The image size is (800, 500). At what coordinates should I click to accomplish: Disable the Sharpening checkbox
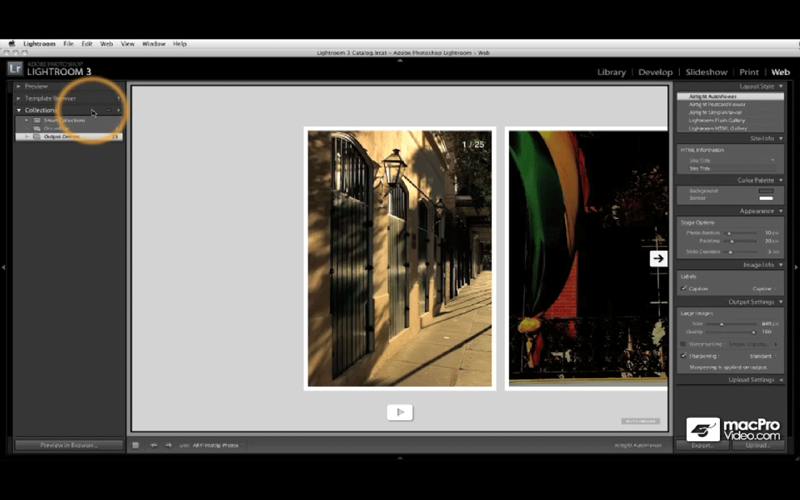(684, 356)
